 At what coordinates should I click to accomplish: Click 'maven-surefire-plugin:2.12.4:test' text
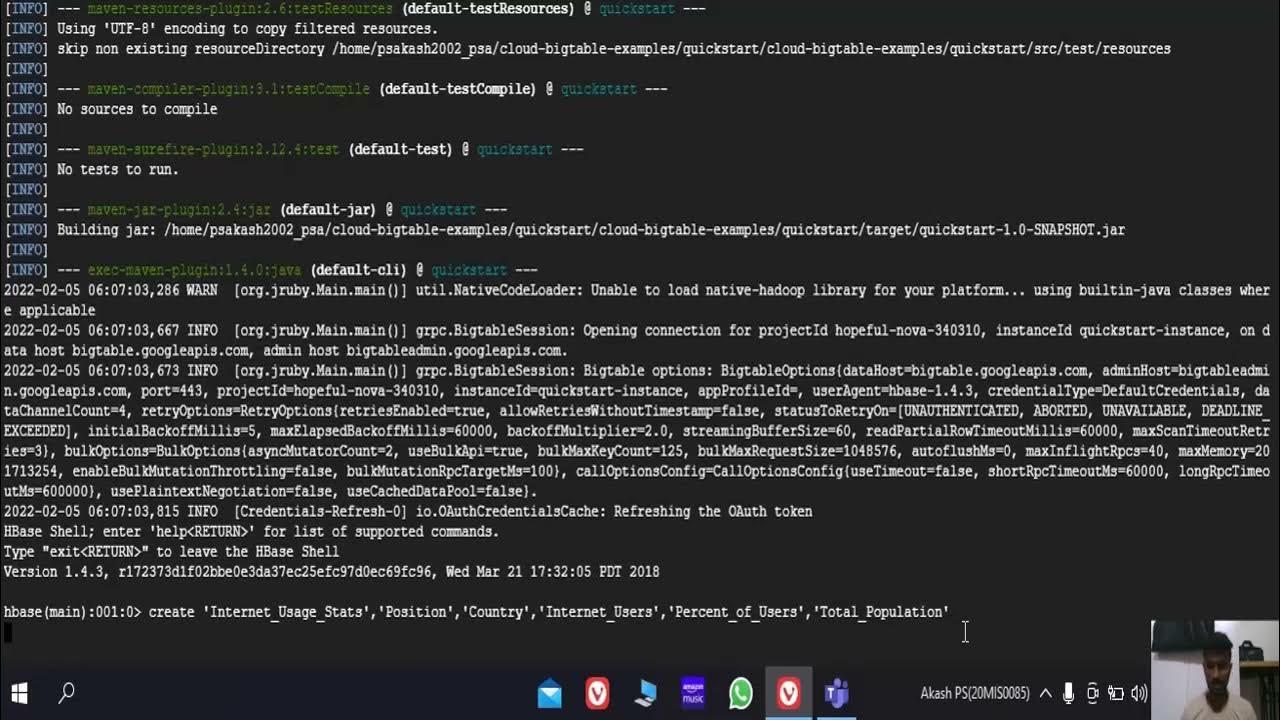pyautogui.click(x=213, y=149)
